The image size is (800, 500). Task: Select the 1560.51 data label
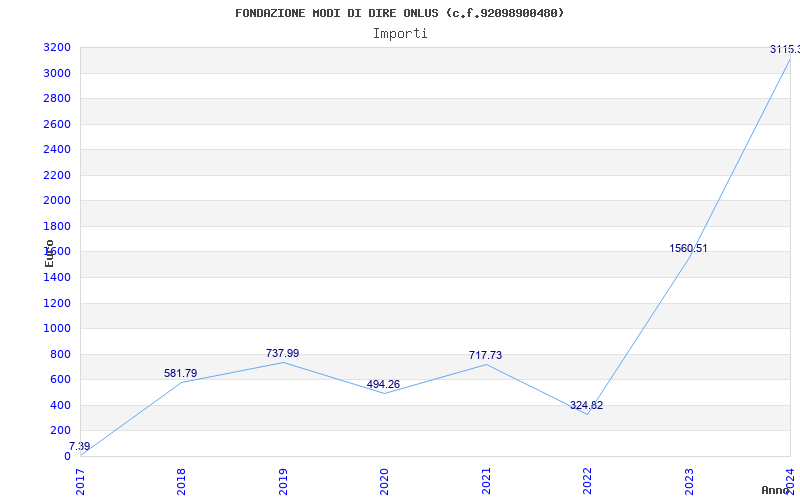pos(688,248)
